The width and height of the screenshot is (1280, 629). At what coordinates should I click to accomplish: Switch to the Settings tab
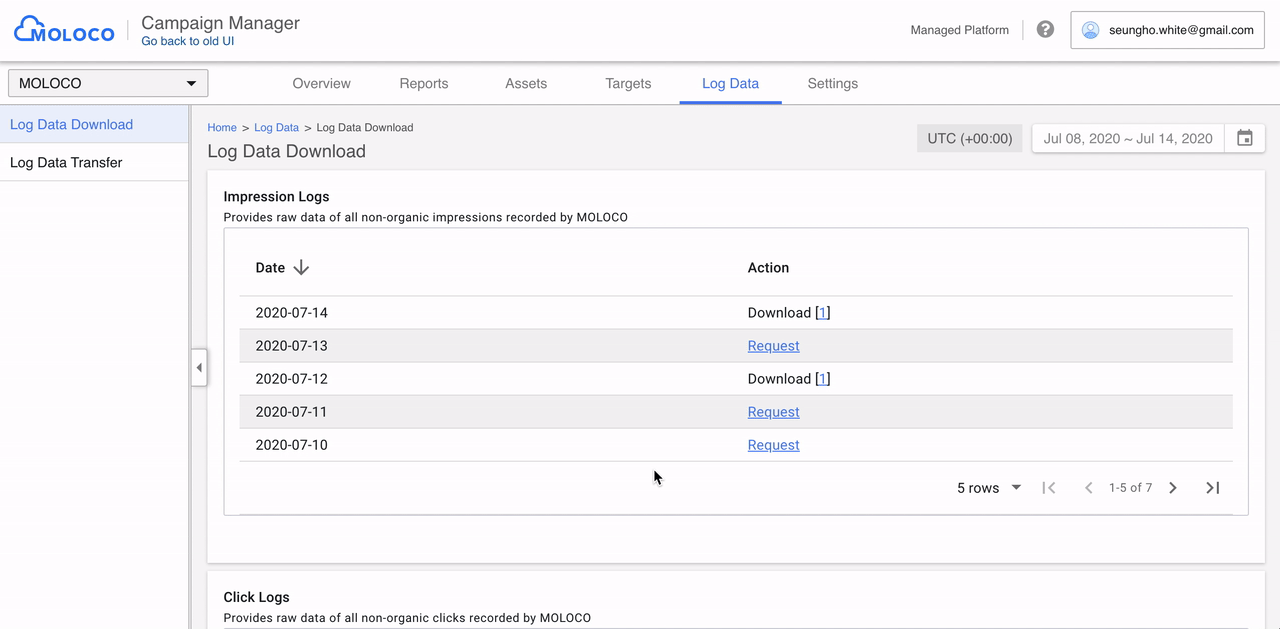(833, 84)
